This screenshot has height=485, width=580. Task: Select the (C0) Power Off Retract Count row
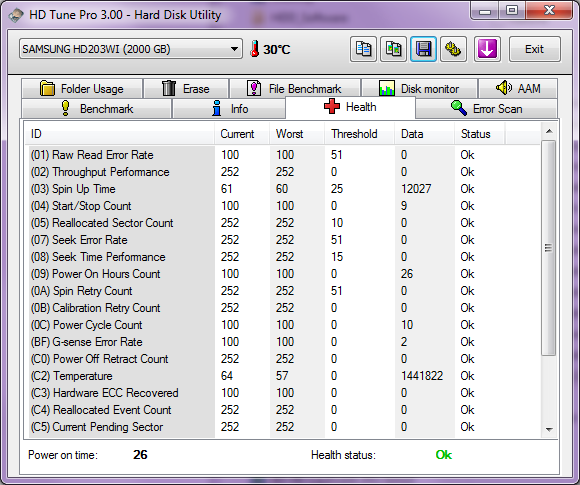pos(282,359)
